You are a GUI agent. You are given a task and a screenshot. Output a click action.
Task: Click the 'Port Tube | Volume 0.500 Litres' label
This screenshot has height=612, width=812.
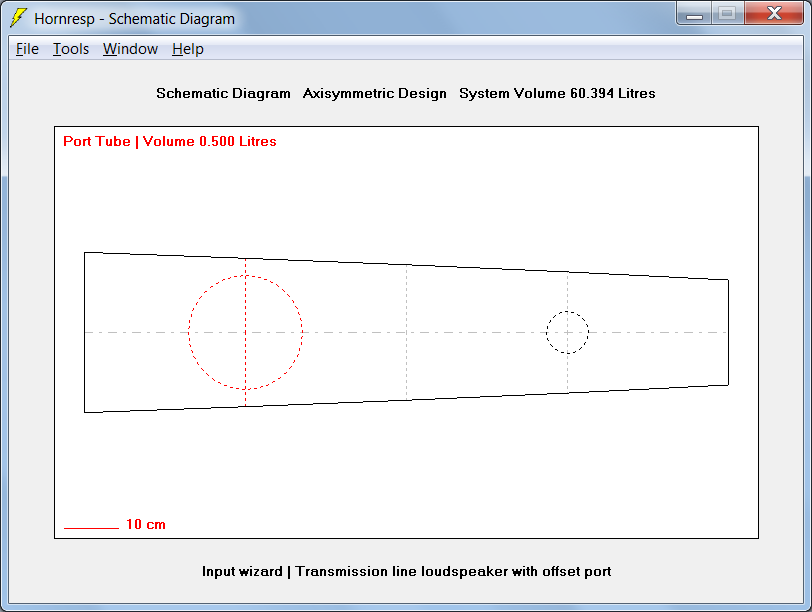(170, 141)
